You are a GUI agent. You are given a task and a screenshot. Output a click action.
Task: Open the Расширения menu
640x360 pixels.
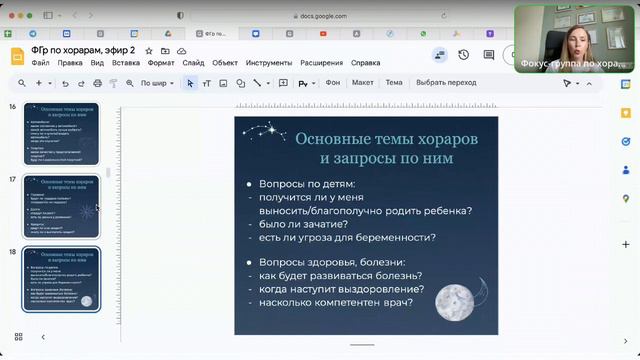point(322,63)
